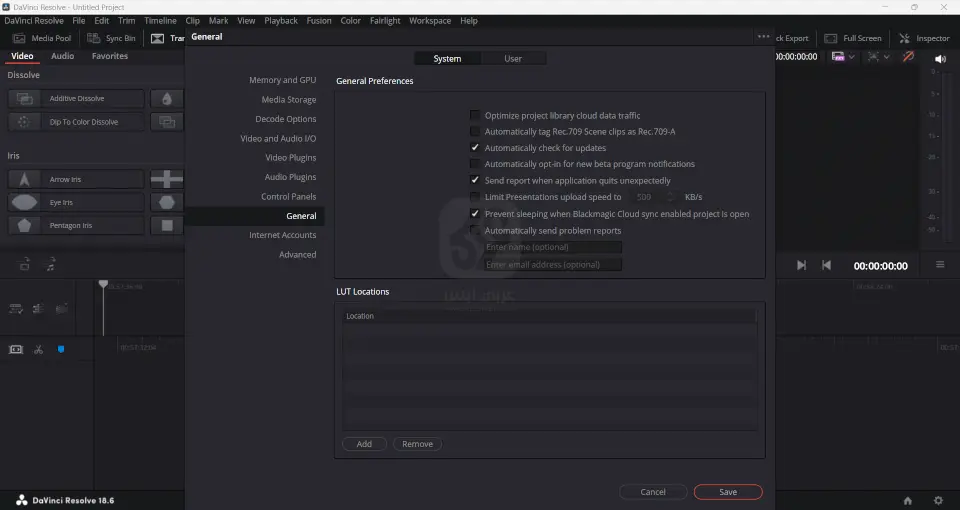Select the Hexagon Iris thumbnail
The height and width of the screenshot is (510, 960).
167,202
